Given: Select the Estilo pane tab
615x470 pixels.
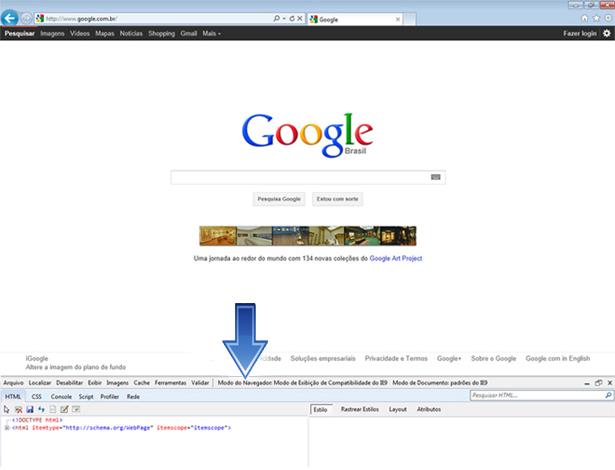Looking at the screenshot, I should pyautogui.click(x=320, y=410).
